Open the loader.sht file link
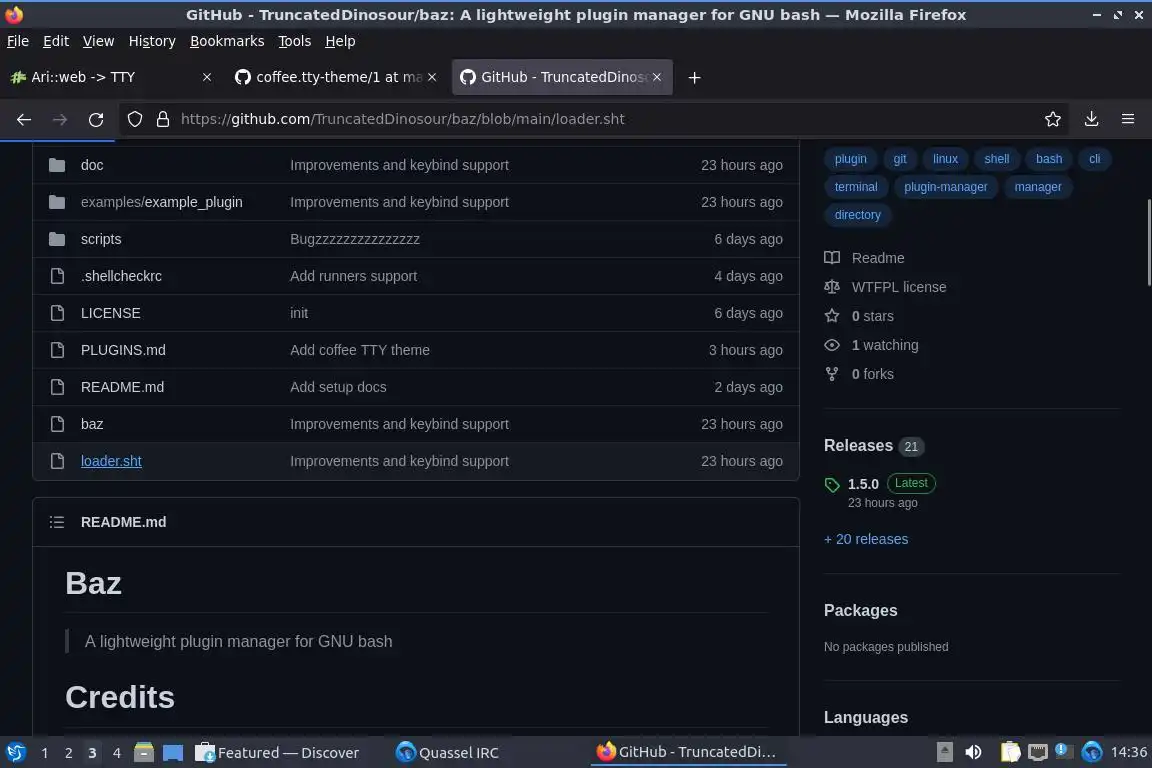Viewport: 1152px width, 768px height. 111,461
